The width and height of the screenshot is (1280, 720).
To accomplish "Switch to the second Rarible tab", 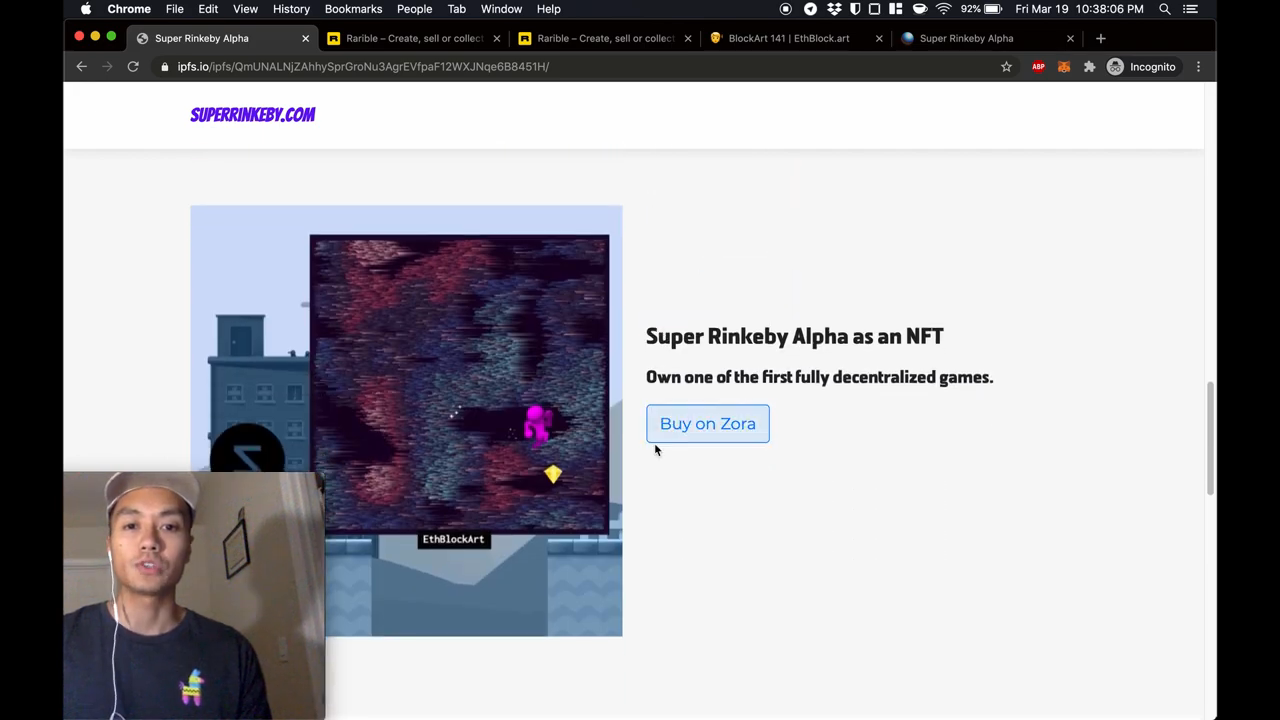I will [x=603, y=38].
